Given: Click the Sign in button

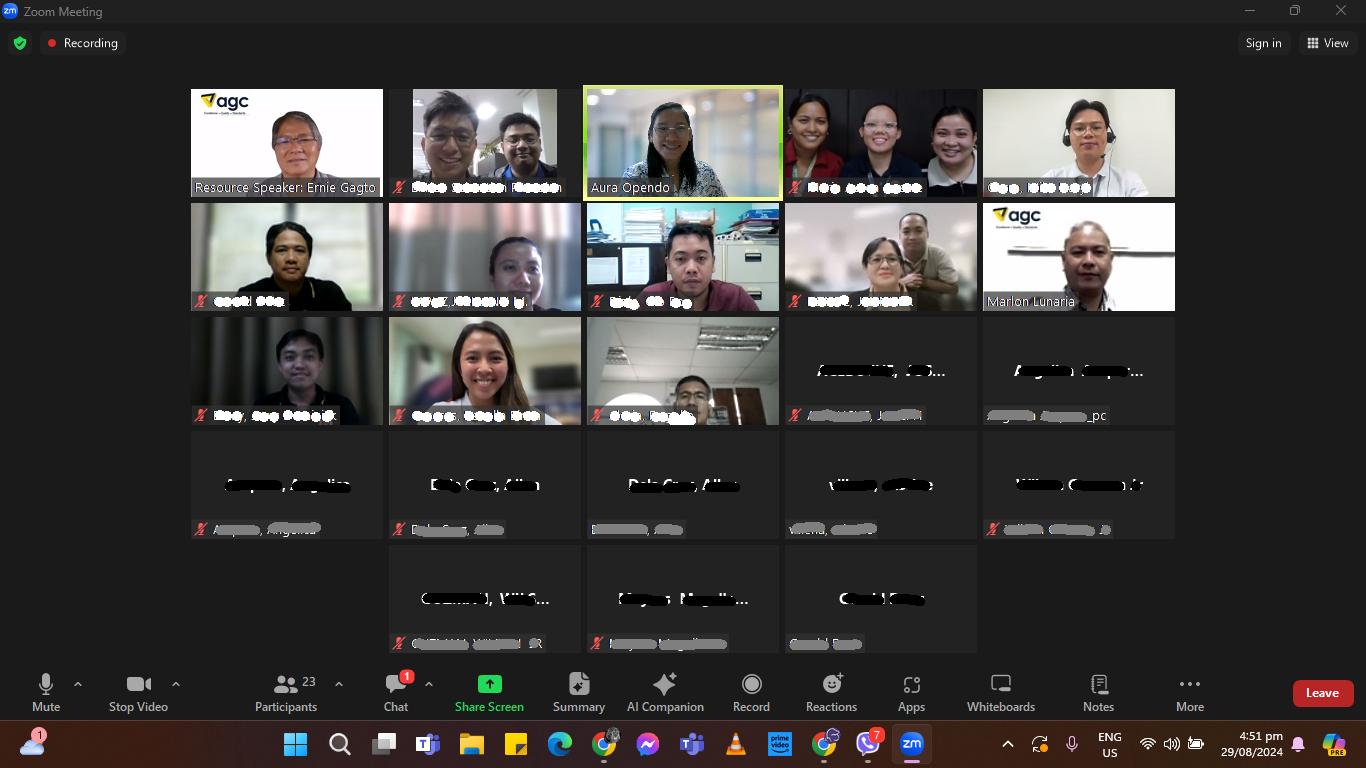Looking at the screenshot, I should tap(1263, 43).
